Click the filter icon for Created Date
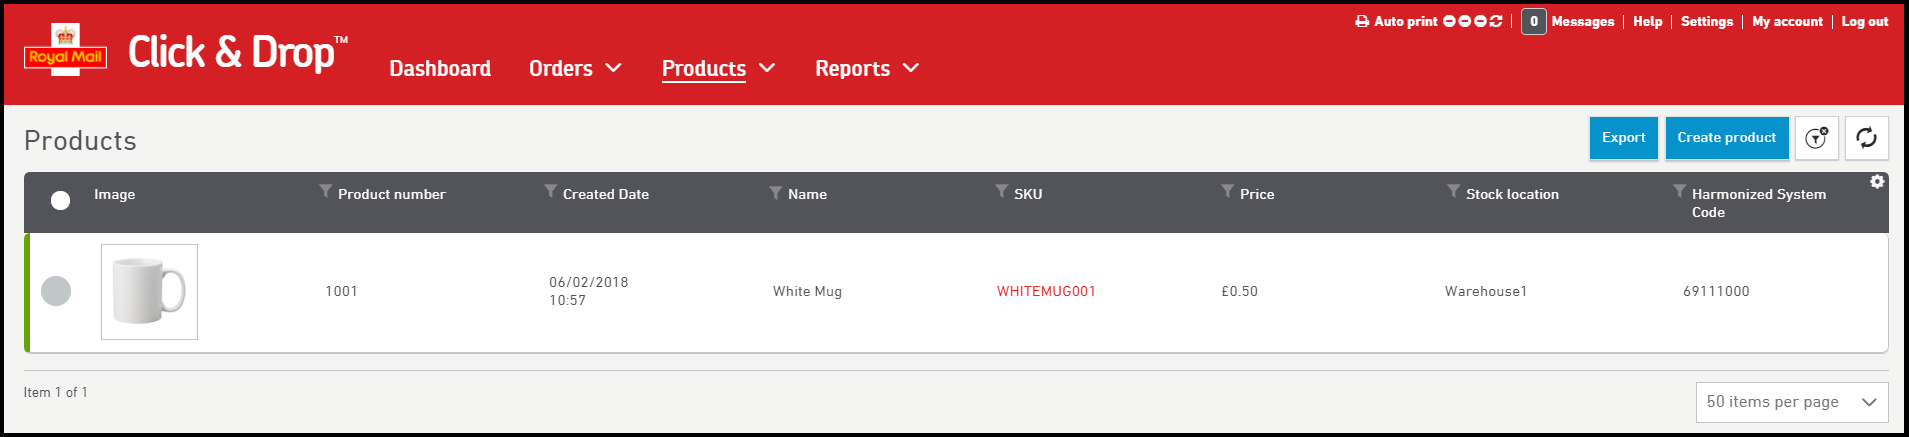The image size is (1909, 437). tap(550, 191)
